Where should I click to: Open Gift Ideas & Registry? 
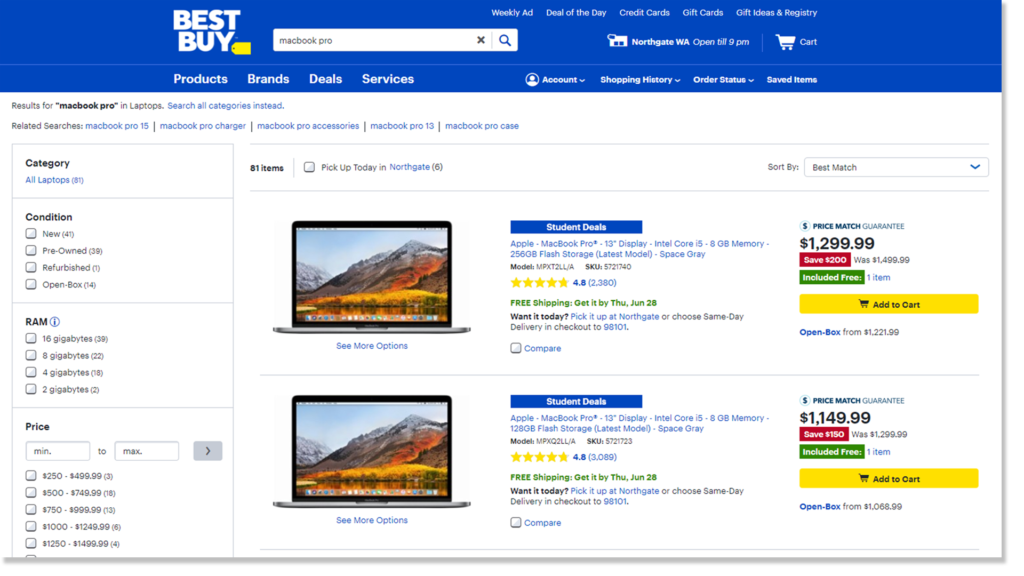776,12
